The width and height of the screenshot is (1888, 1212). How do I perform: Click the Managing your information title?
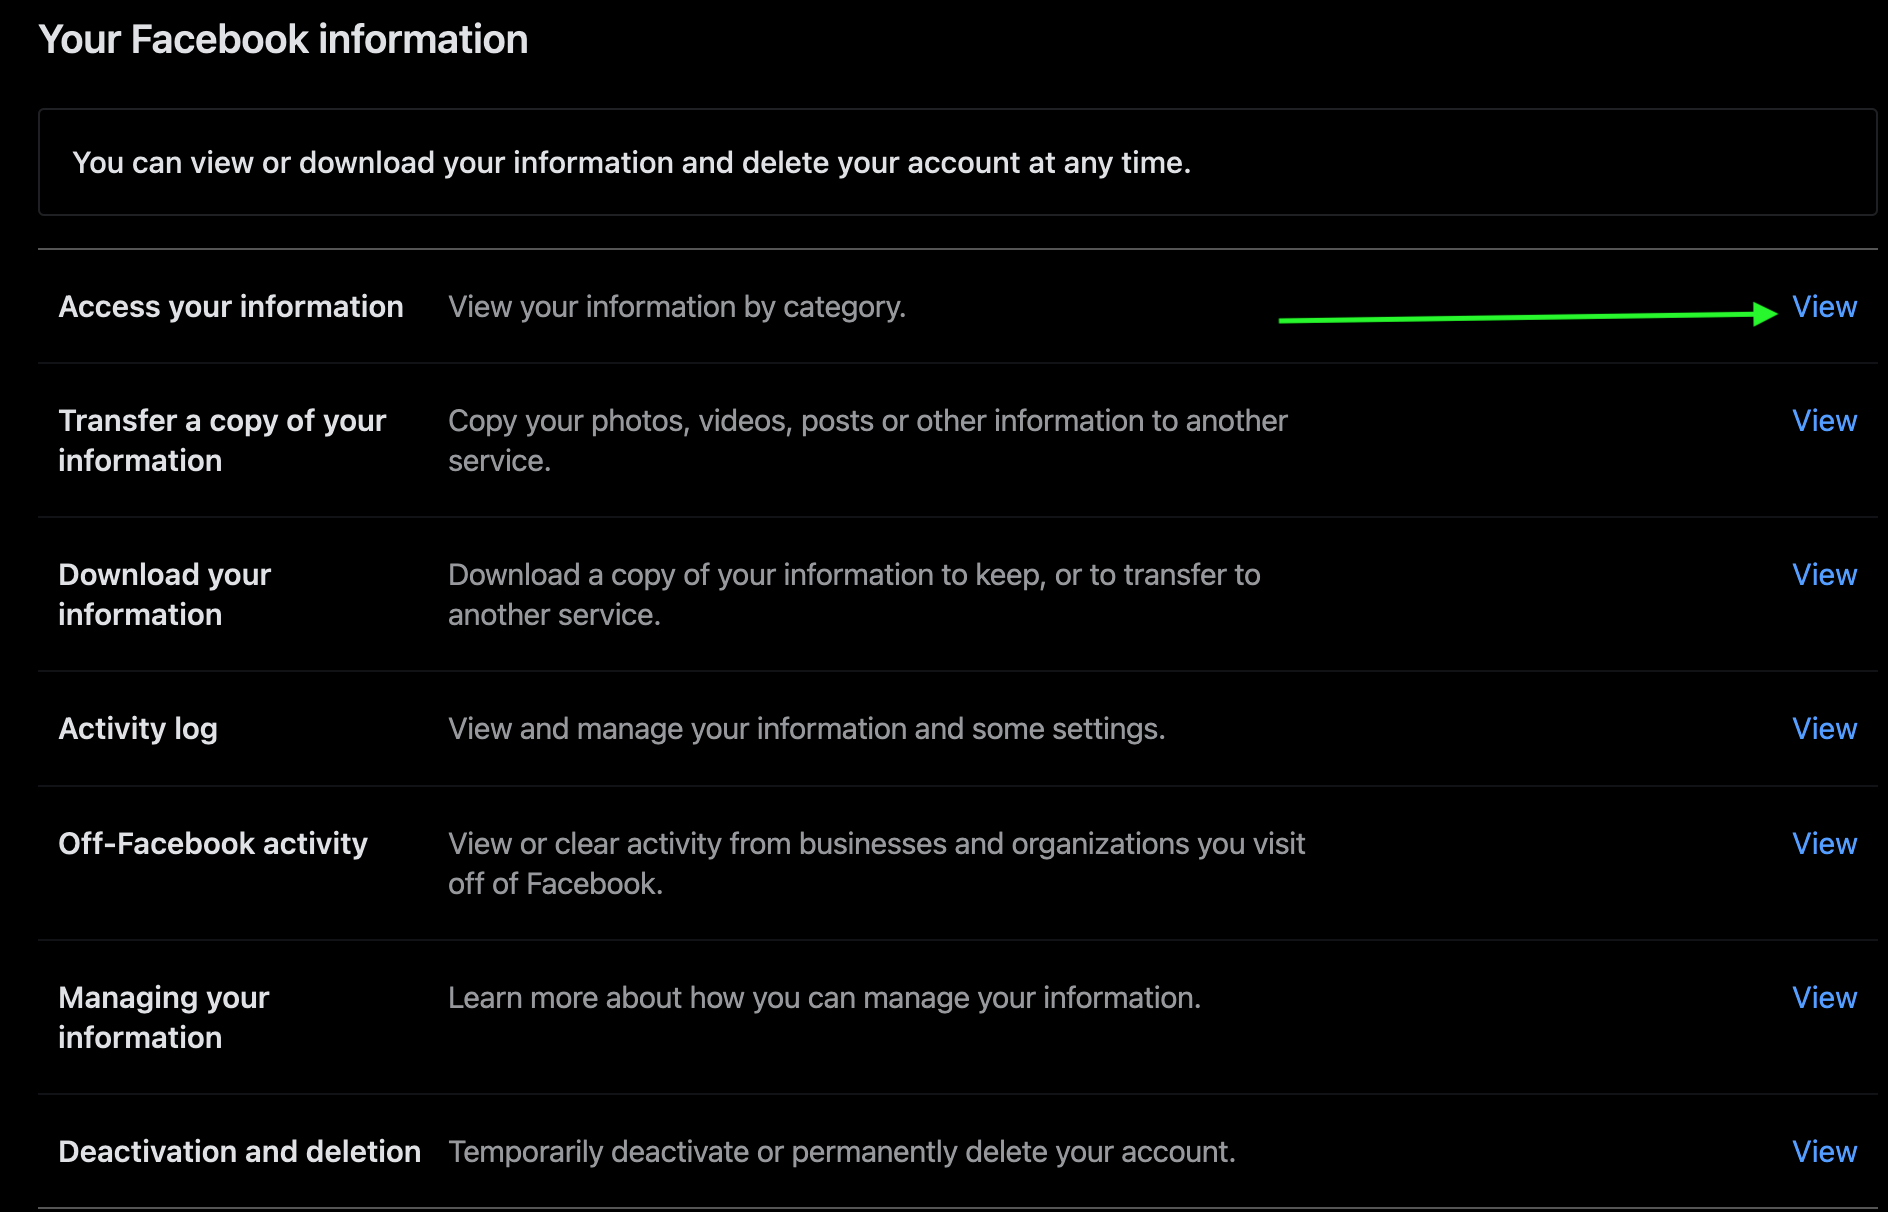click(x=164, y=1018)
